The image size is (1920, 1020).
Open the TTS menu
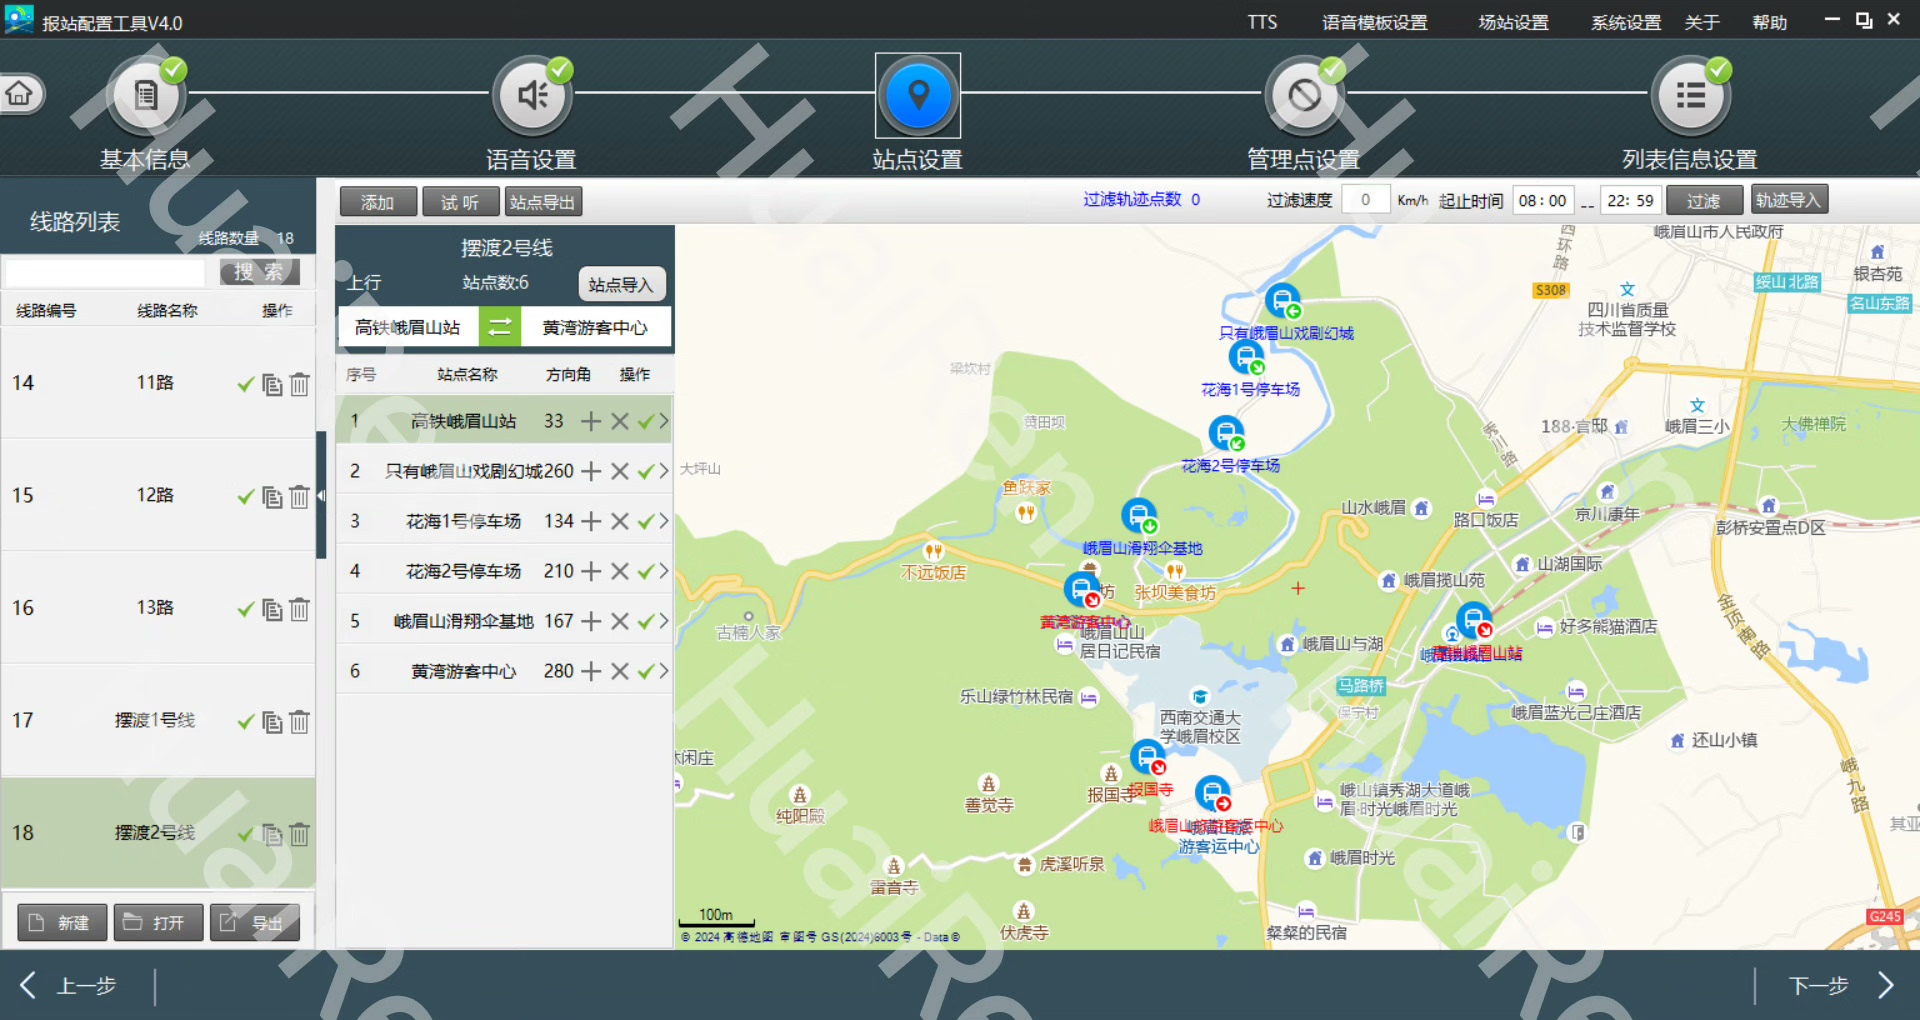coord(1262,22)
